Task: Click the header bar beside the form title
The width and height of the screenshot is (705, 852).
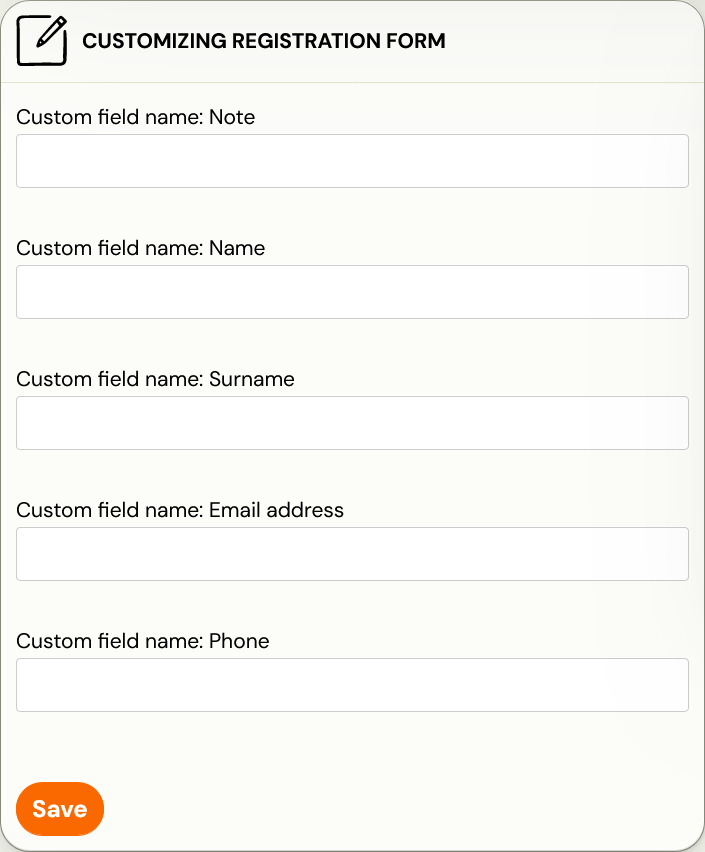Action: tap(571, 41)
